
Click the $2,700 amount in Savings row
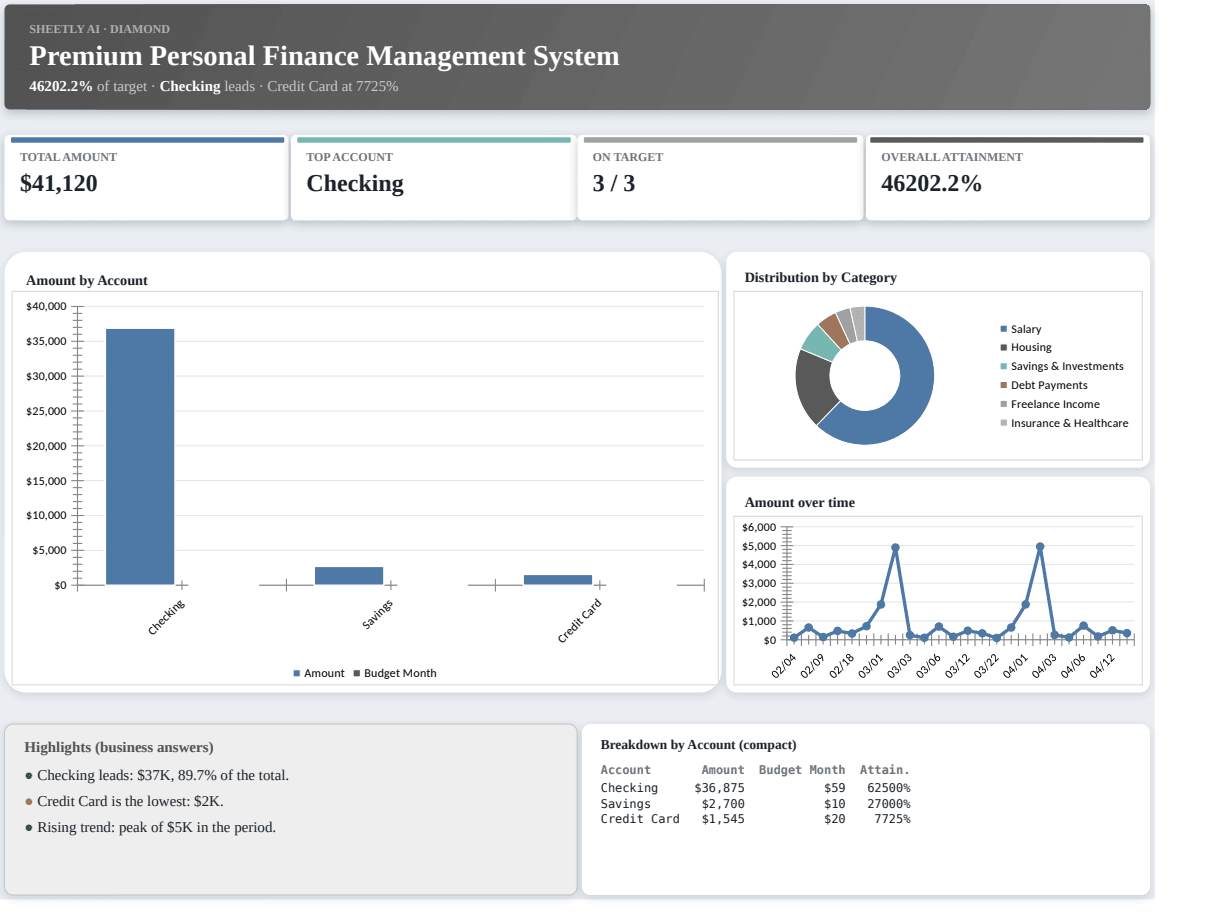pyautogui.click(x=723, y=804)
